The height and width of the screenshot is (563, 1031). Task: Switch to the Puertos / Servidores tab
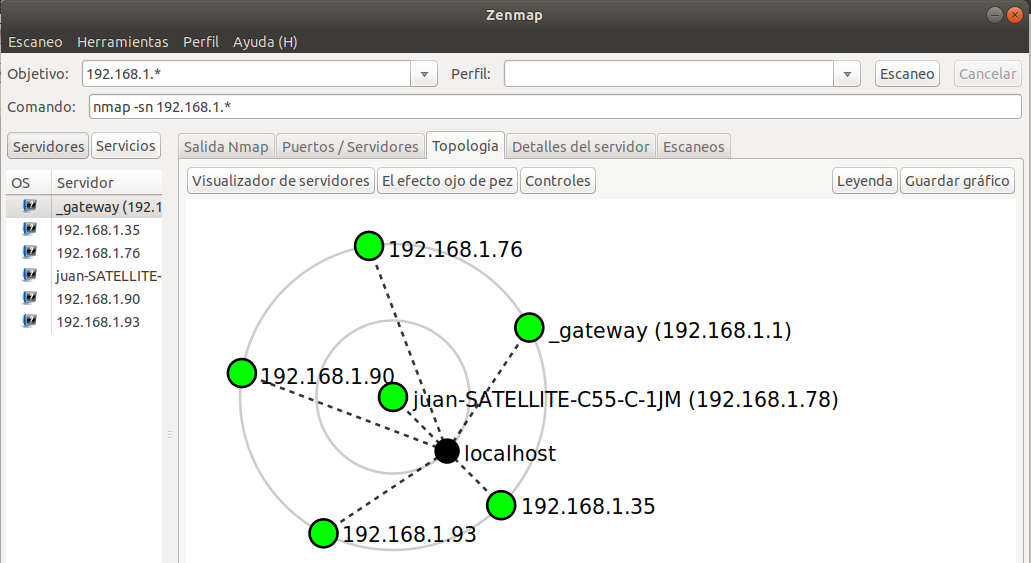click(350, 146)
